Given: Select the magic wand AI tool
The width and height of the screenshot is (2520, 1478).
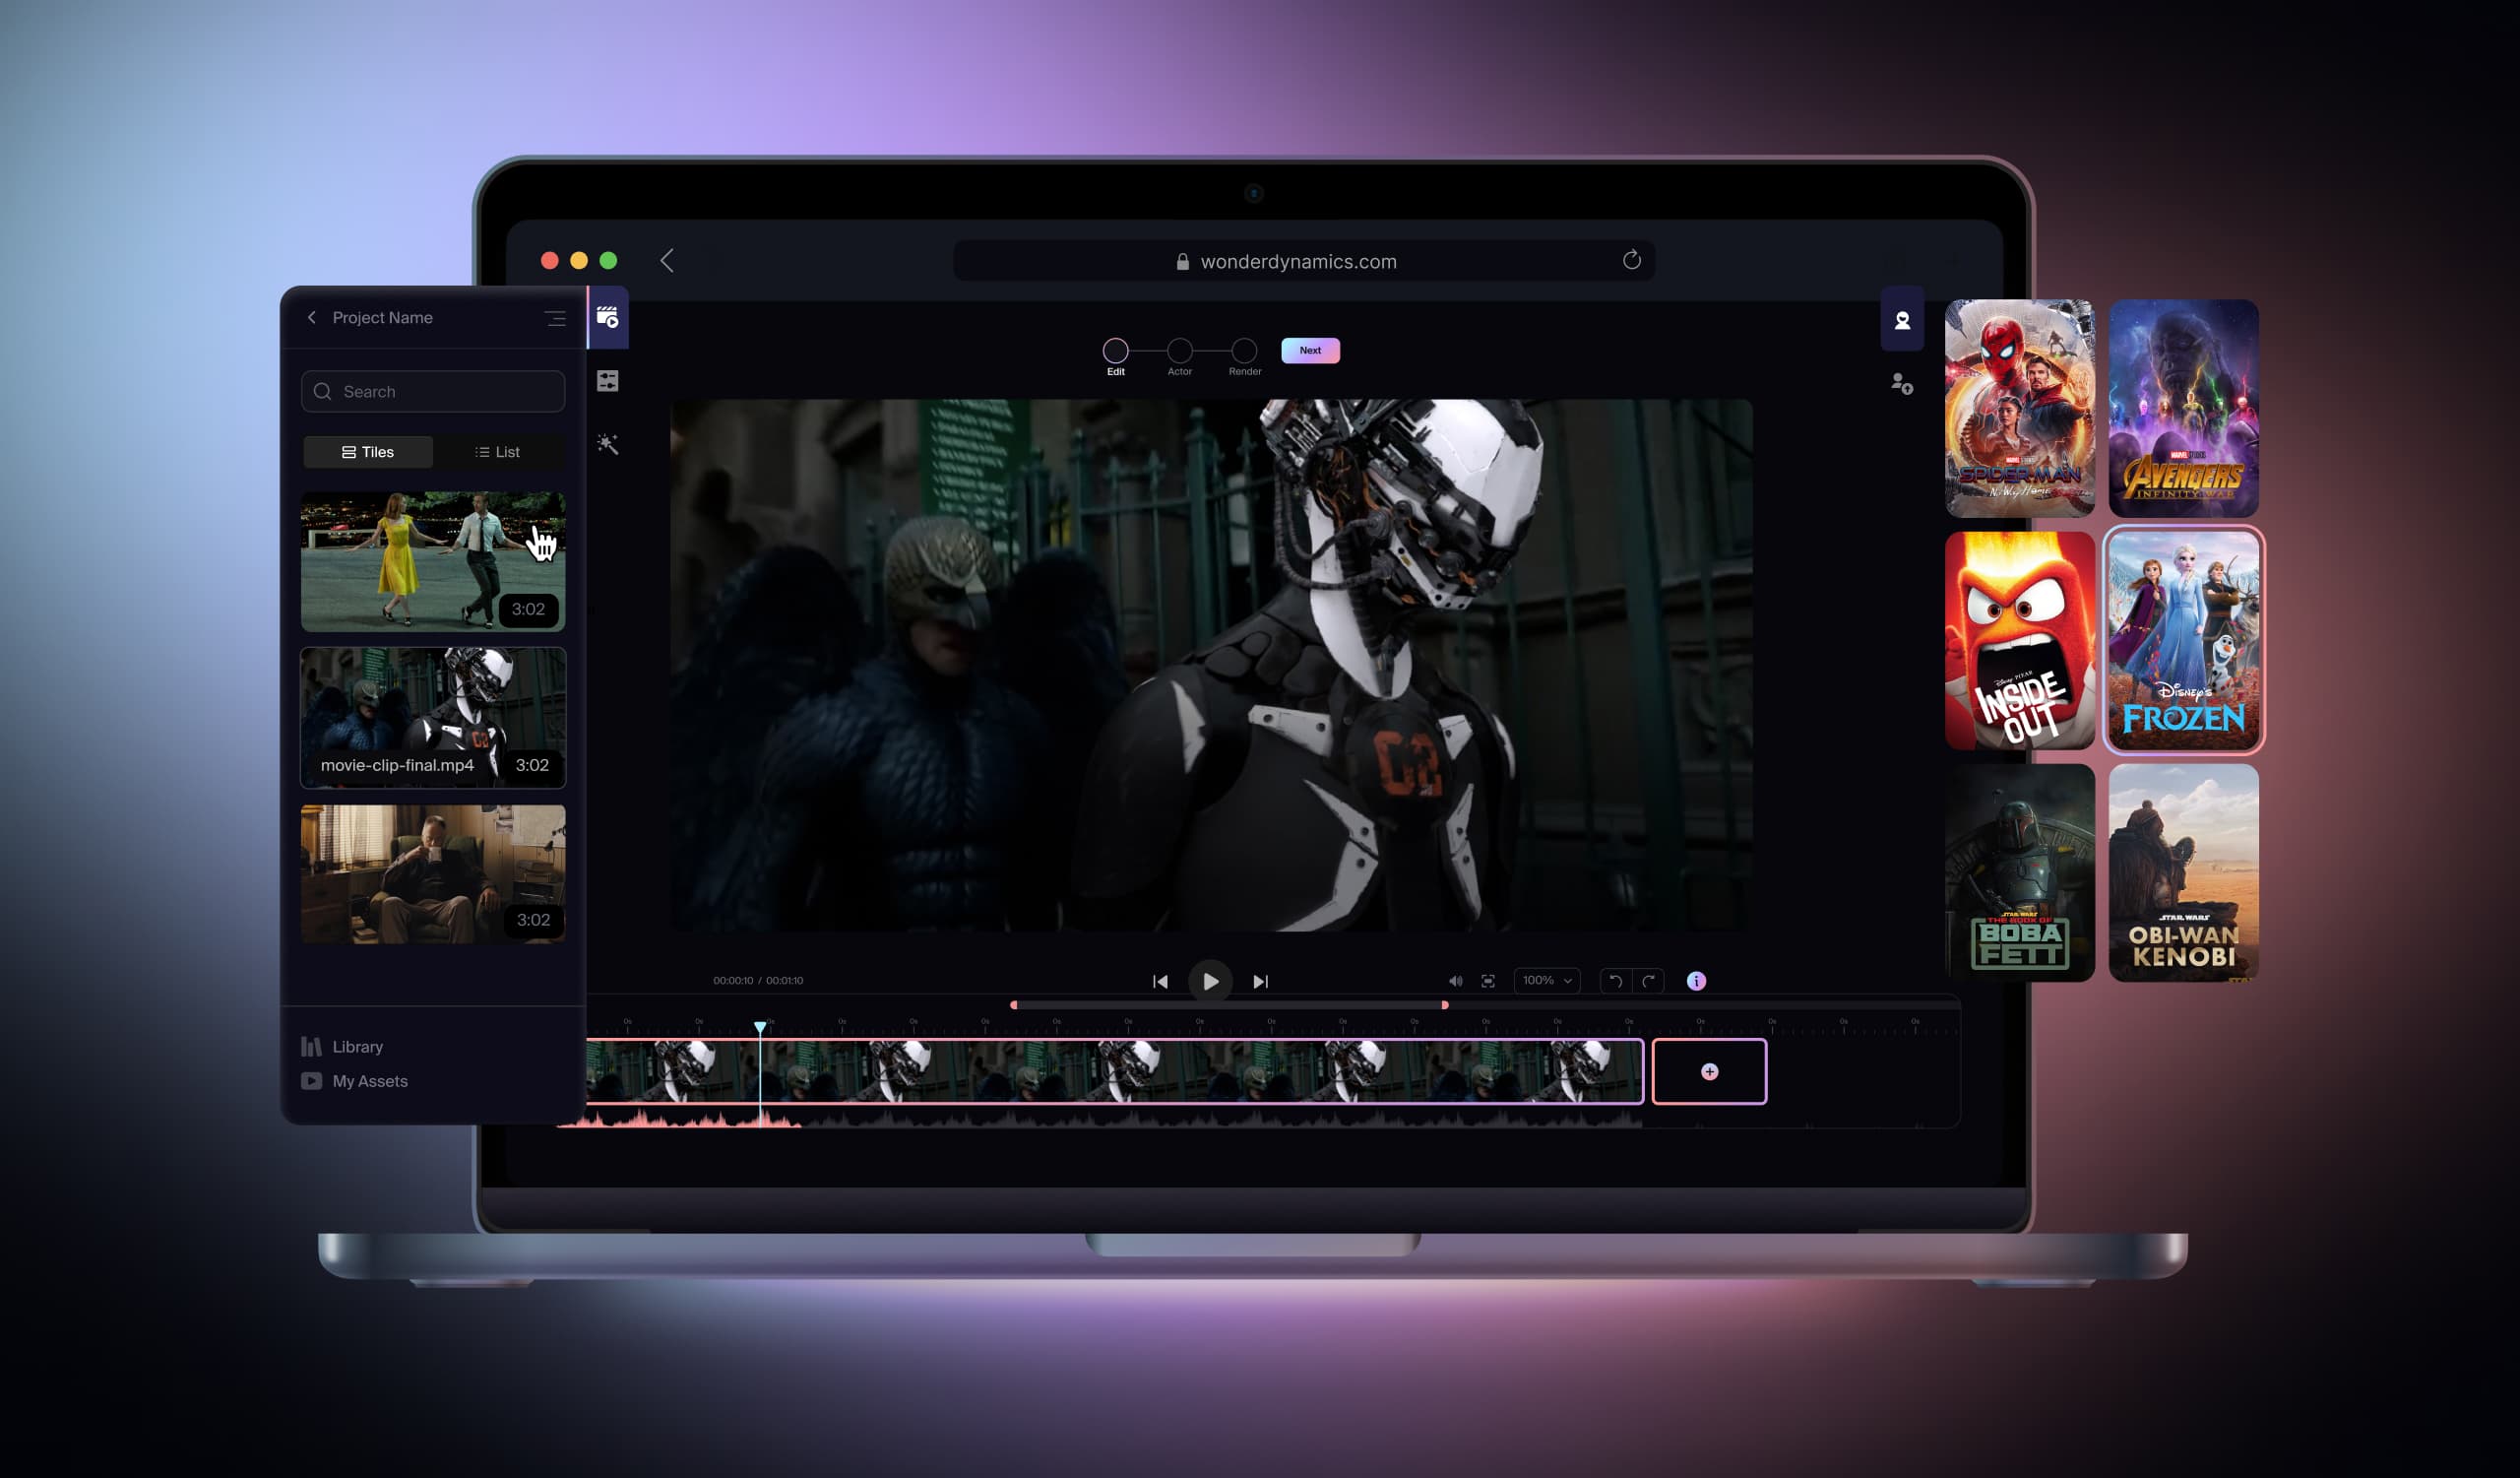Looking at the screenshot, I should [x=610, y=444].
